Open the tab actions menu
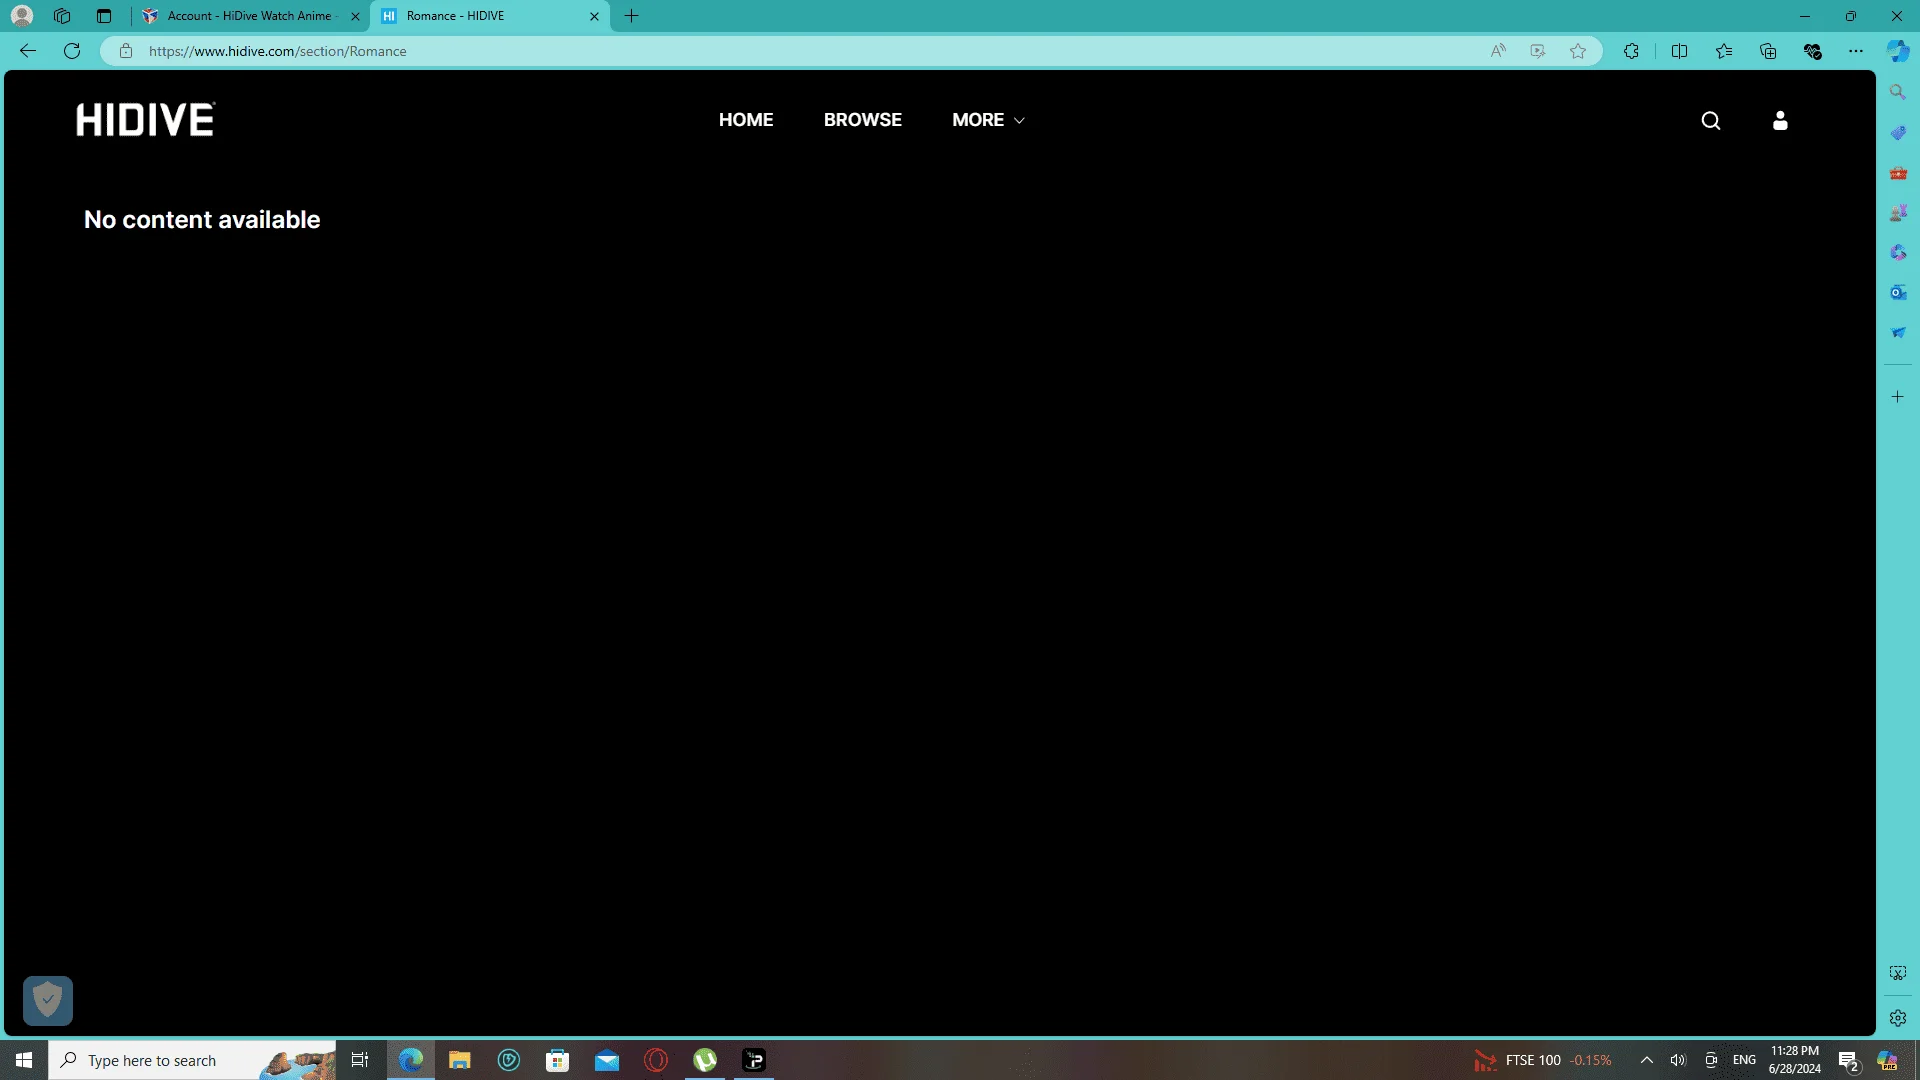This screenshot has height=1080, width=1920. coord(104,16)
